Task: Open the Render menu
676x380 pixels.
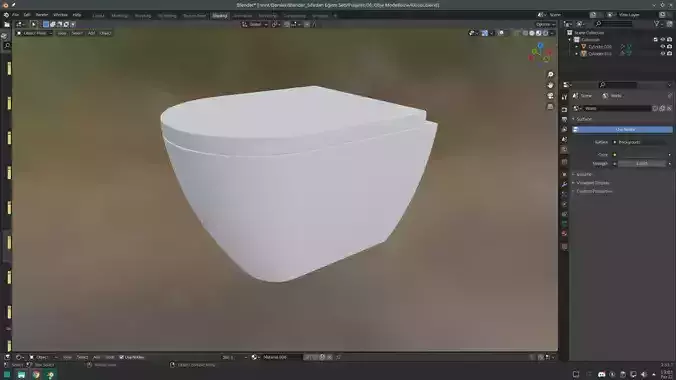Action: coord(42,15)
